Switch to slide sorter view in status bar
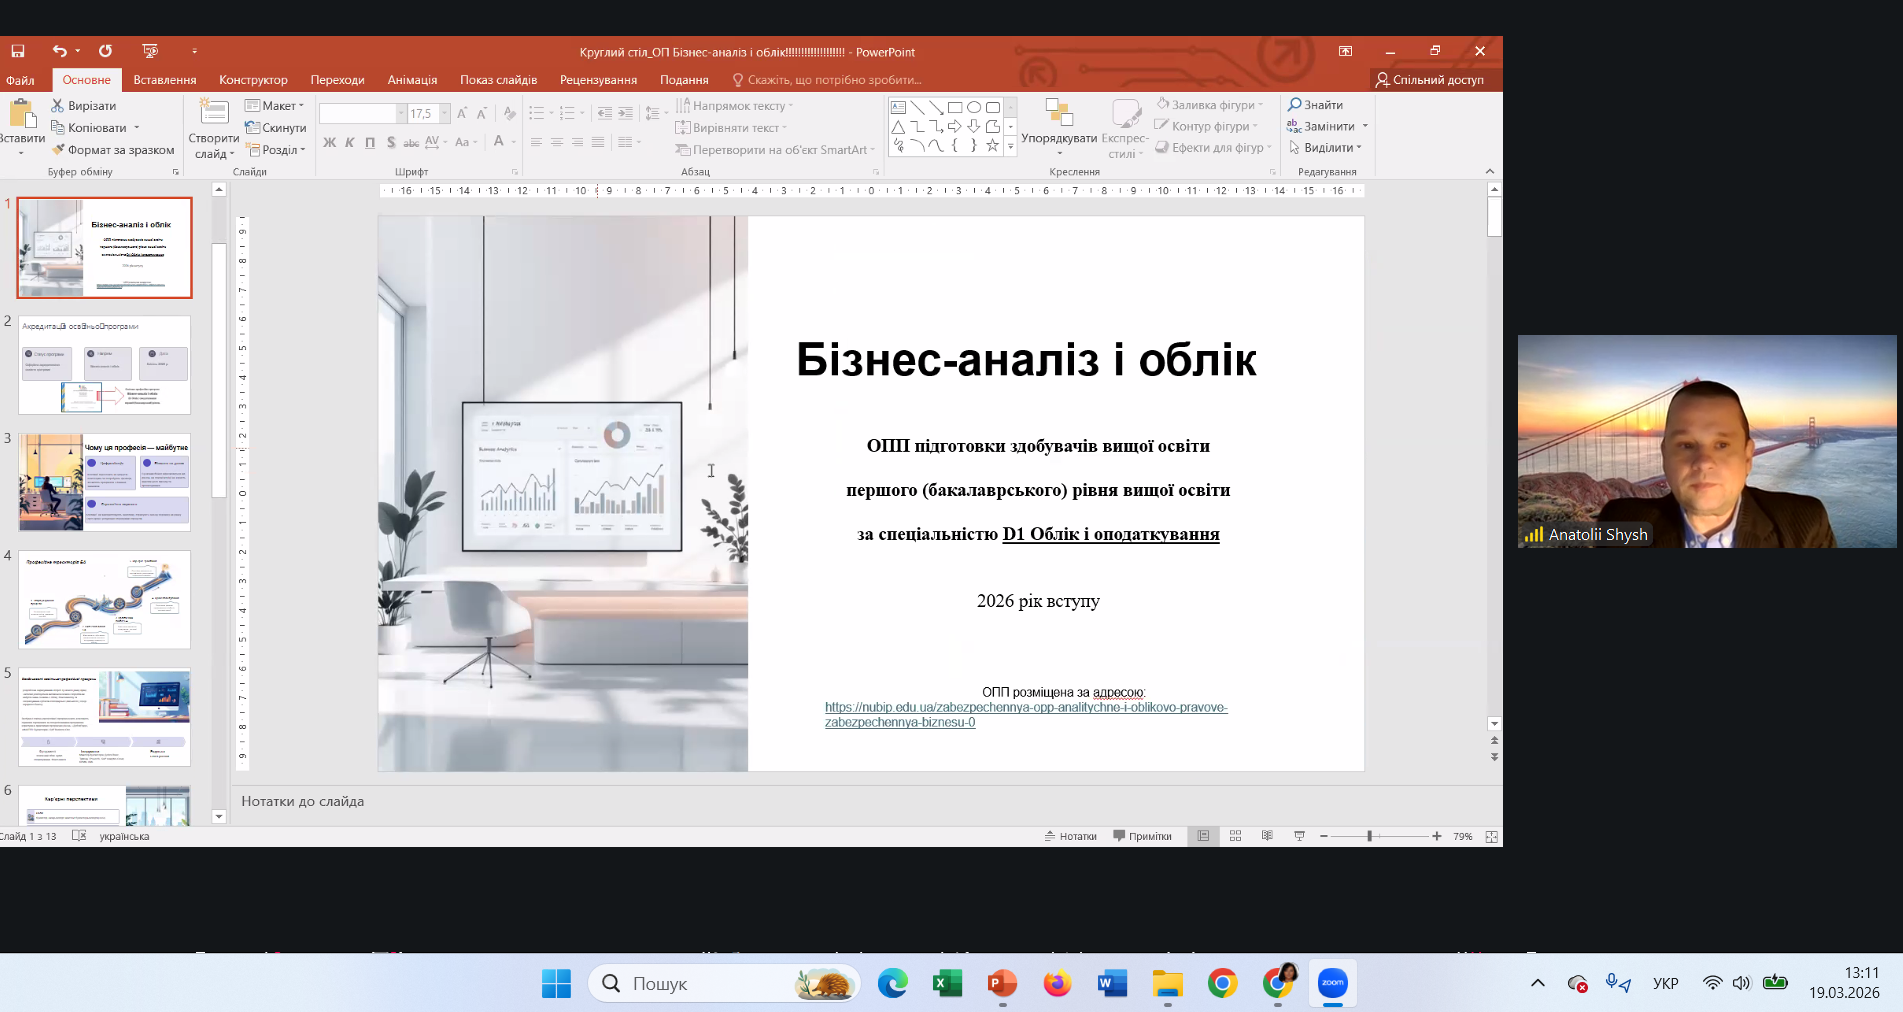1903x1012 pixels. click(x=1235, y=836)
